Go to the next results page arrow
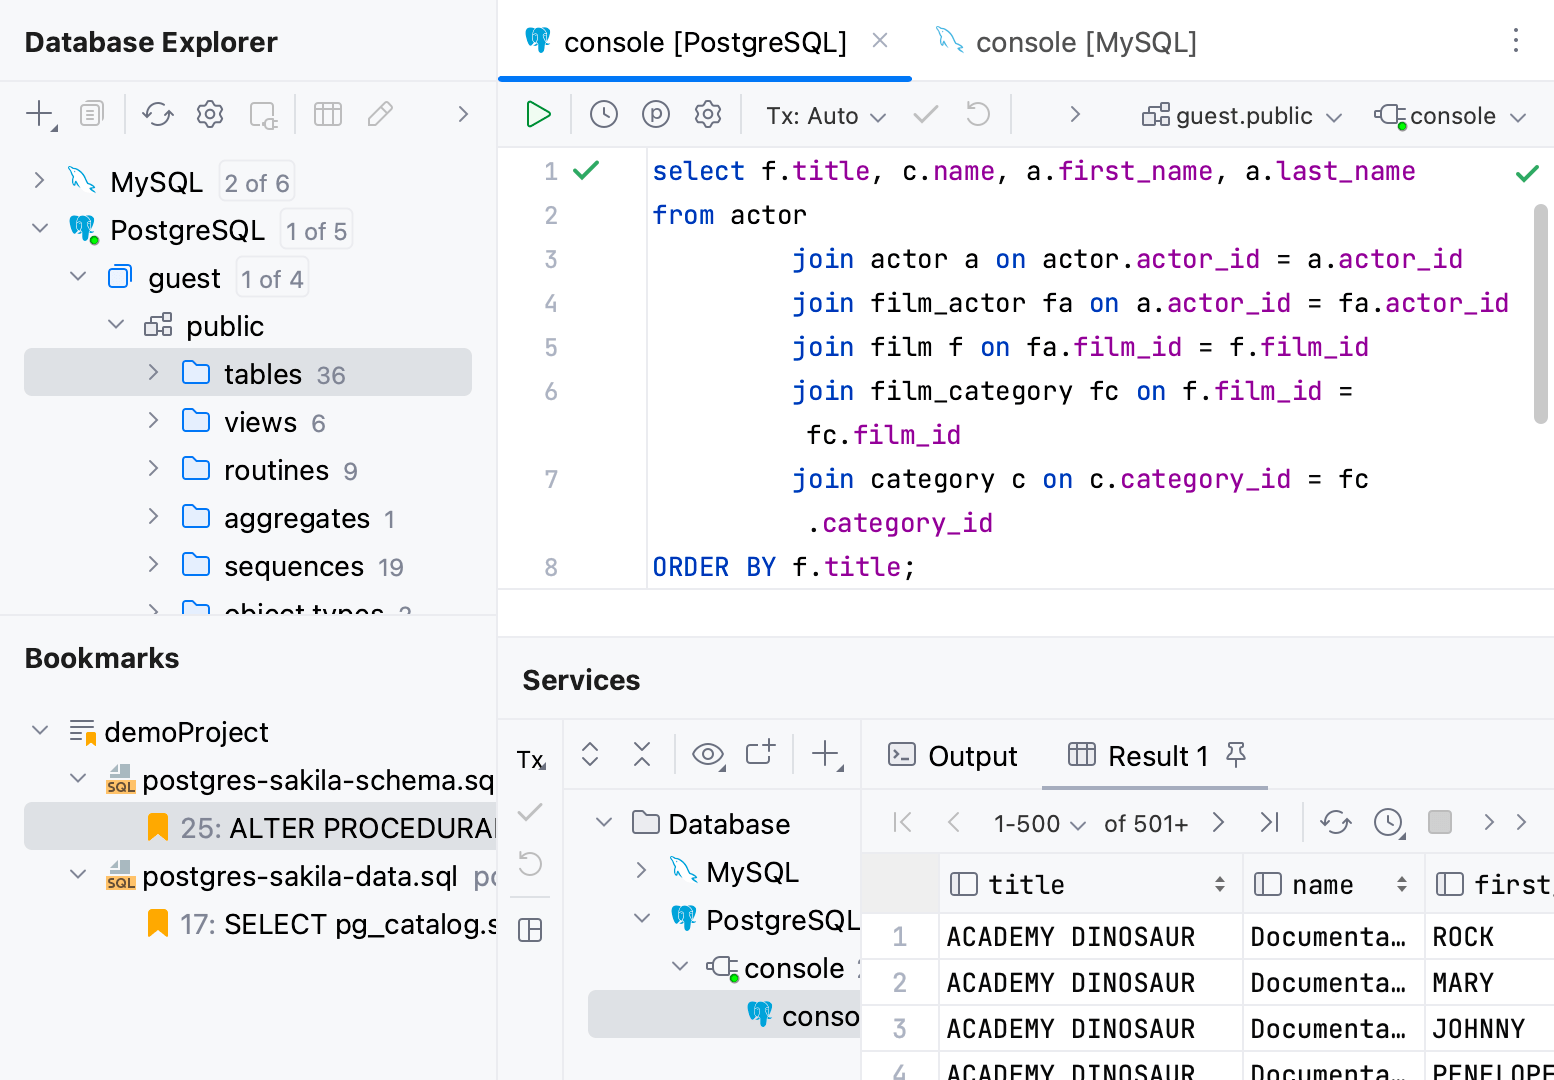 pos(1218,822)
